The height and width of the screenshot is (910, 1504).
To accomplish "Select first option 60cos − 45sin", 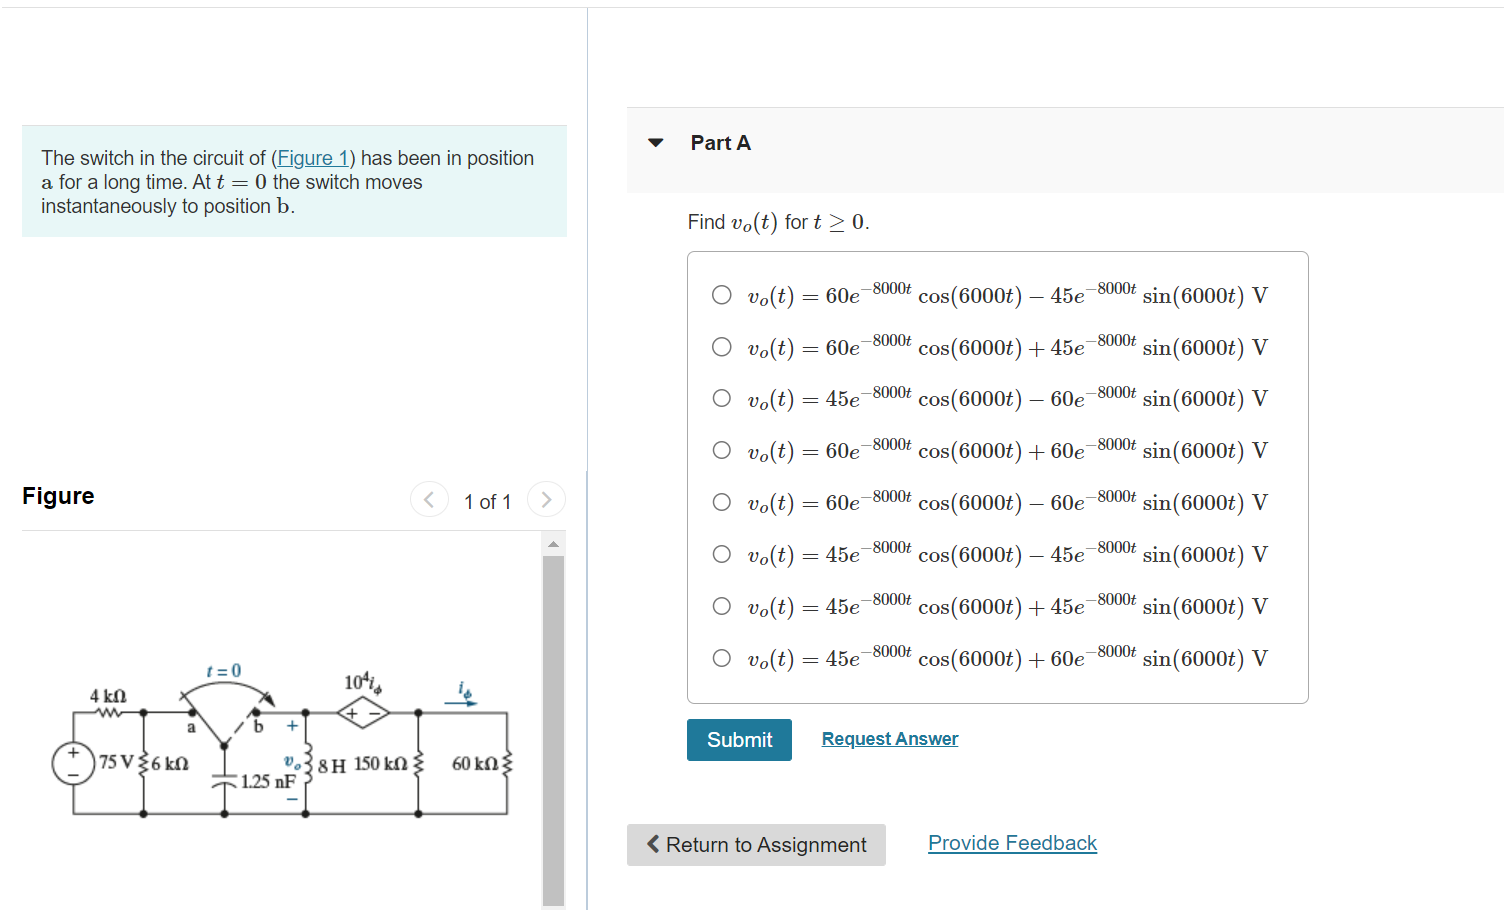I will coord(721,295).
